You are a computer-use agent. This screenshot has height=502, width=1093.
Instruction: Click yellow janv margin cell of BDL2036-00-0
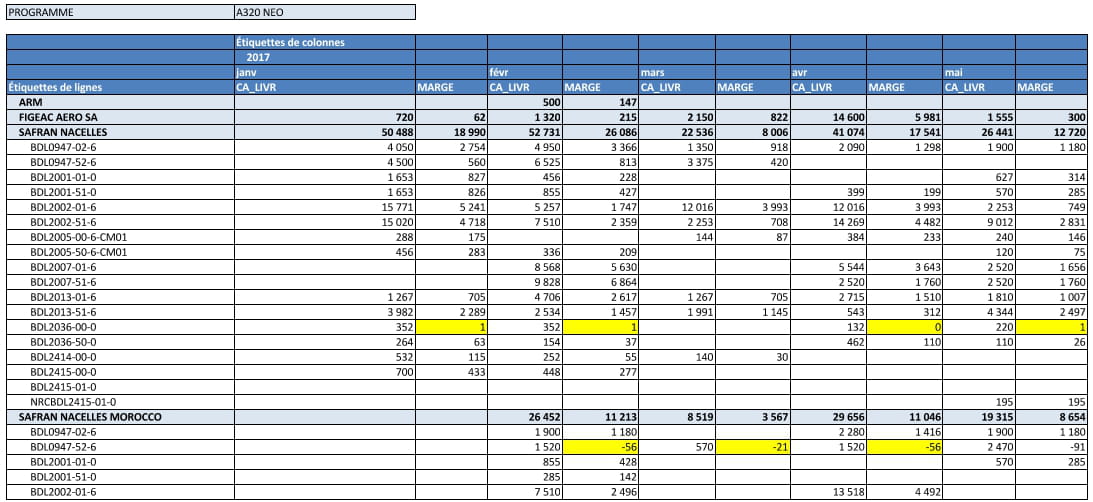click(x=451, y=326)
